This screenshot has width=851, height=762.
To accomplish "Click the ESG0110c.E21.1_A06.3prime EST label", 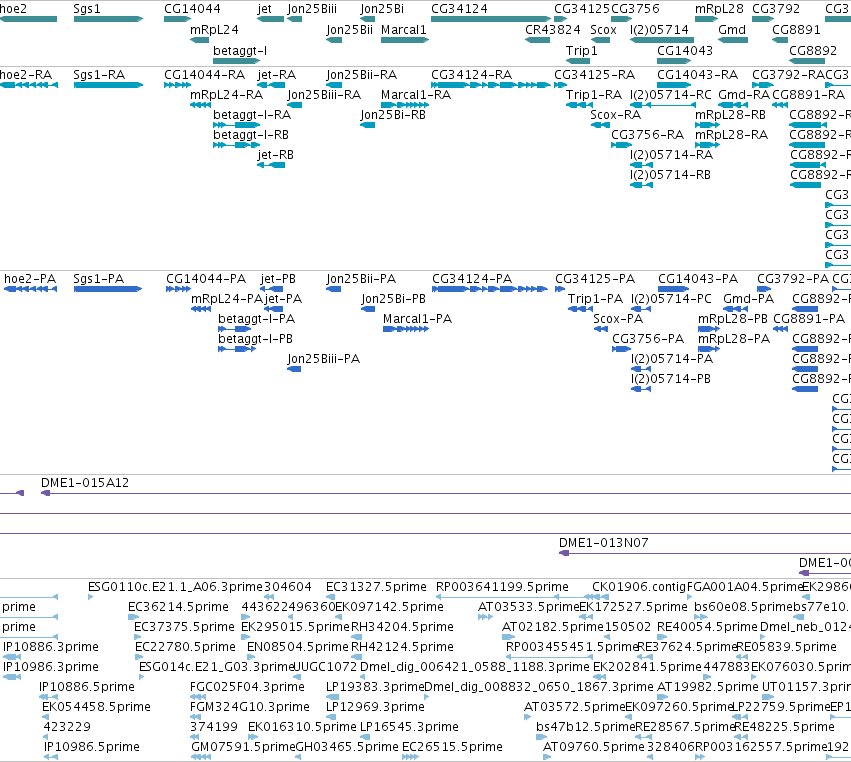I will click(175, 587).
